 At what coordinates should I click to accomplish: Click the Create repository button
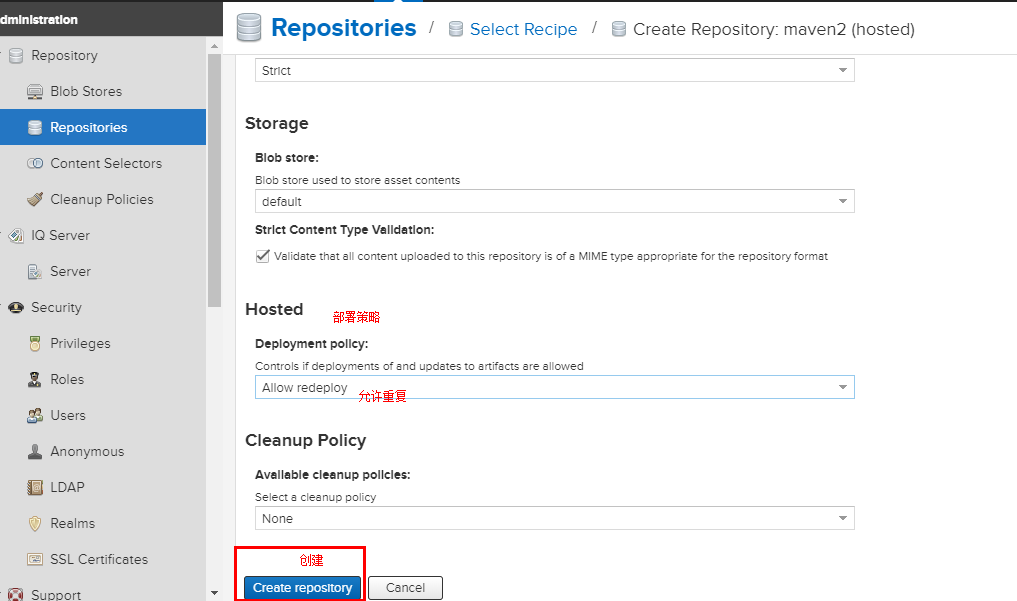302,588
